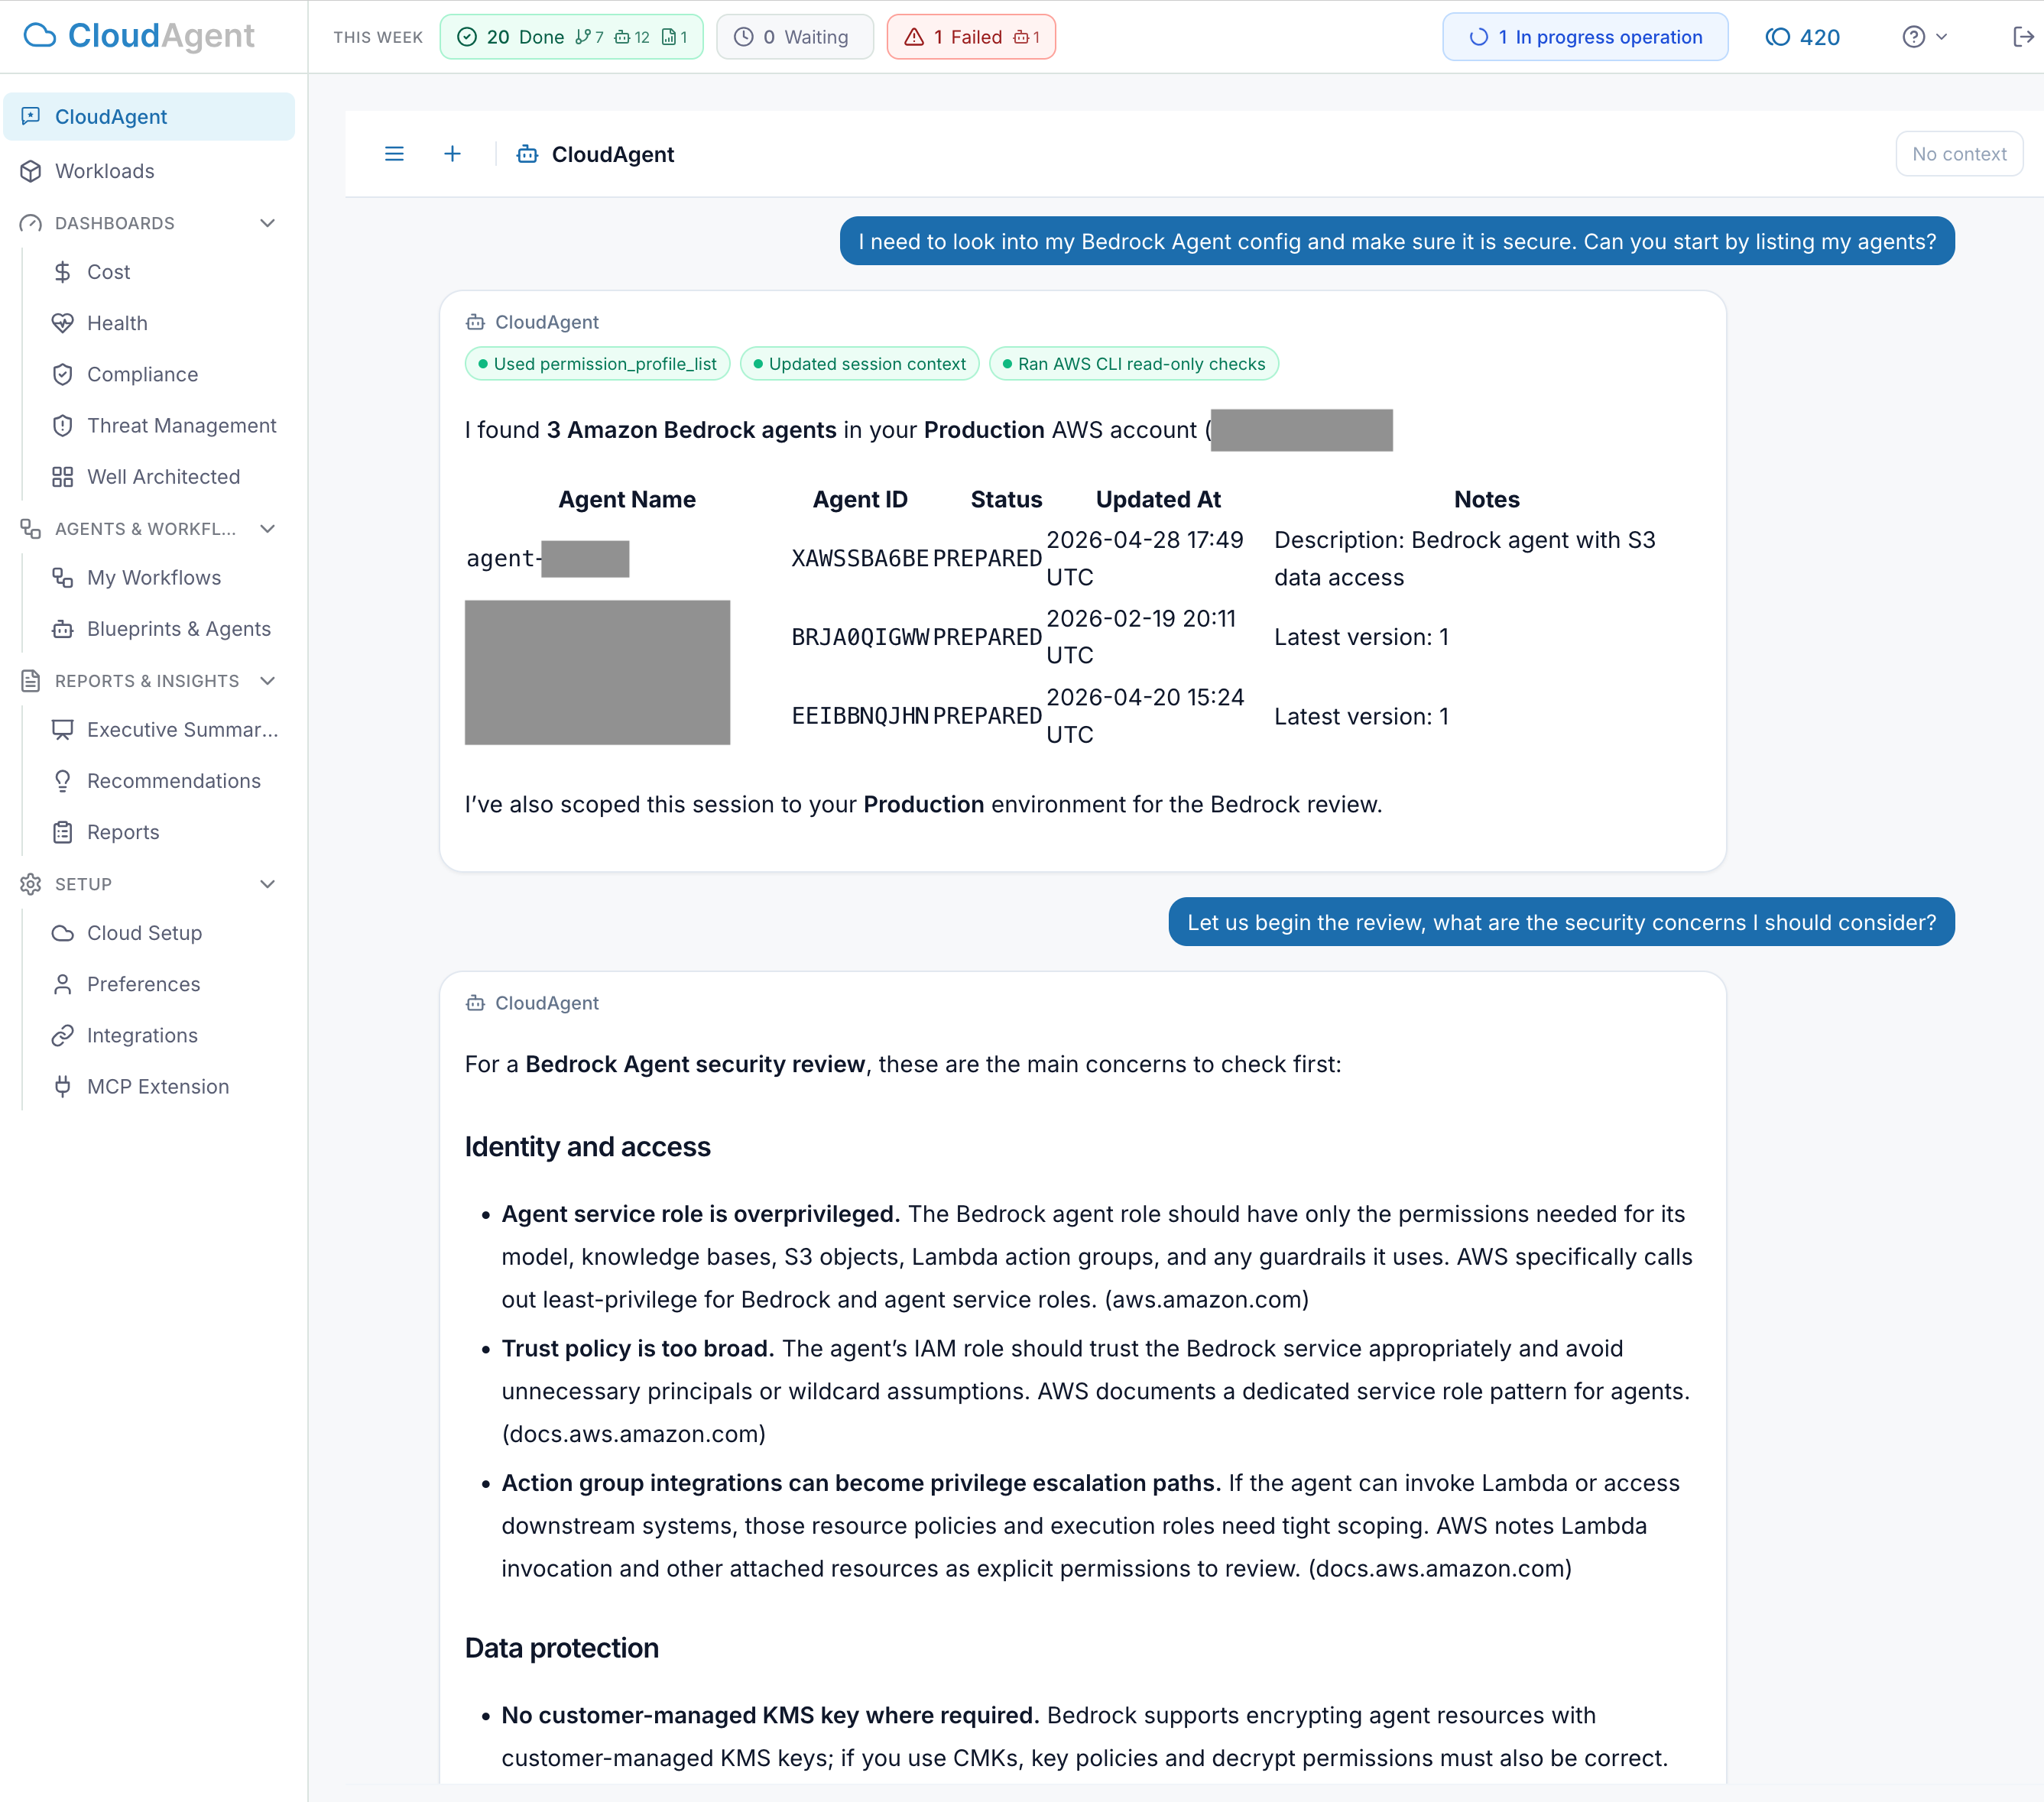This screenshot has height=1802, width=2044.
Task: Click the CloudAgent robot icon in chat header
Action: coord(527,154)
